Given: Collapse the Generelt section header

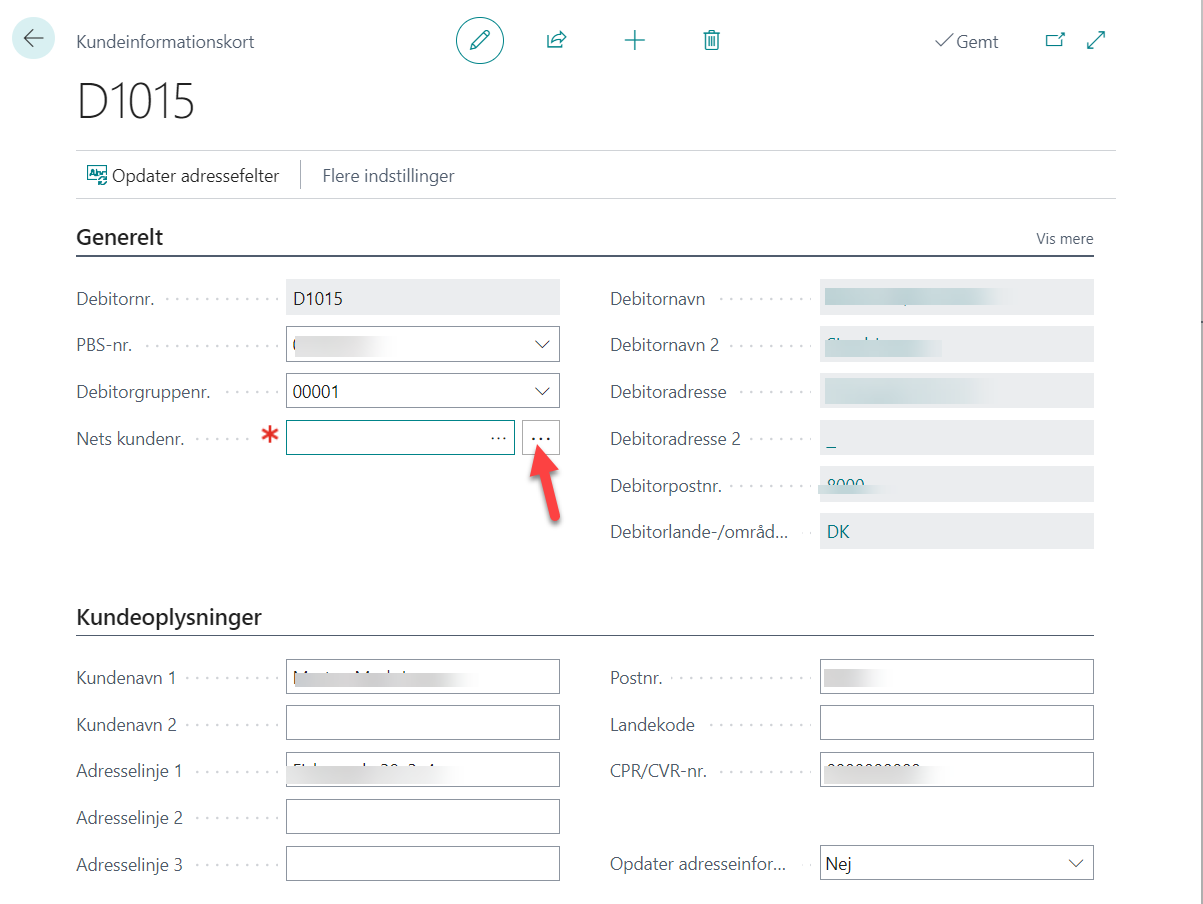Looking at the screenshot, I should click(x=120, y=237).
